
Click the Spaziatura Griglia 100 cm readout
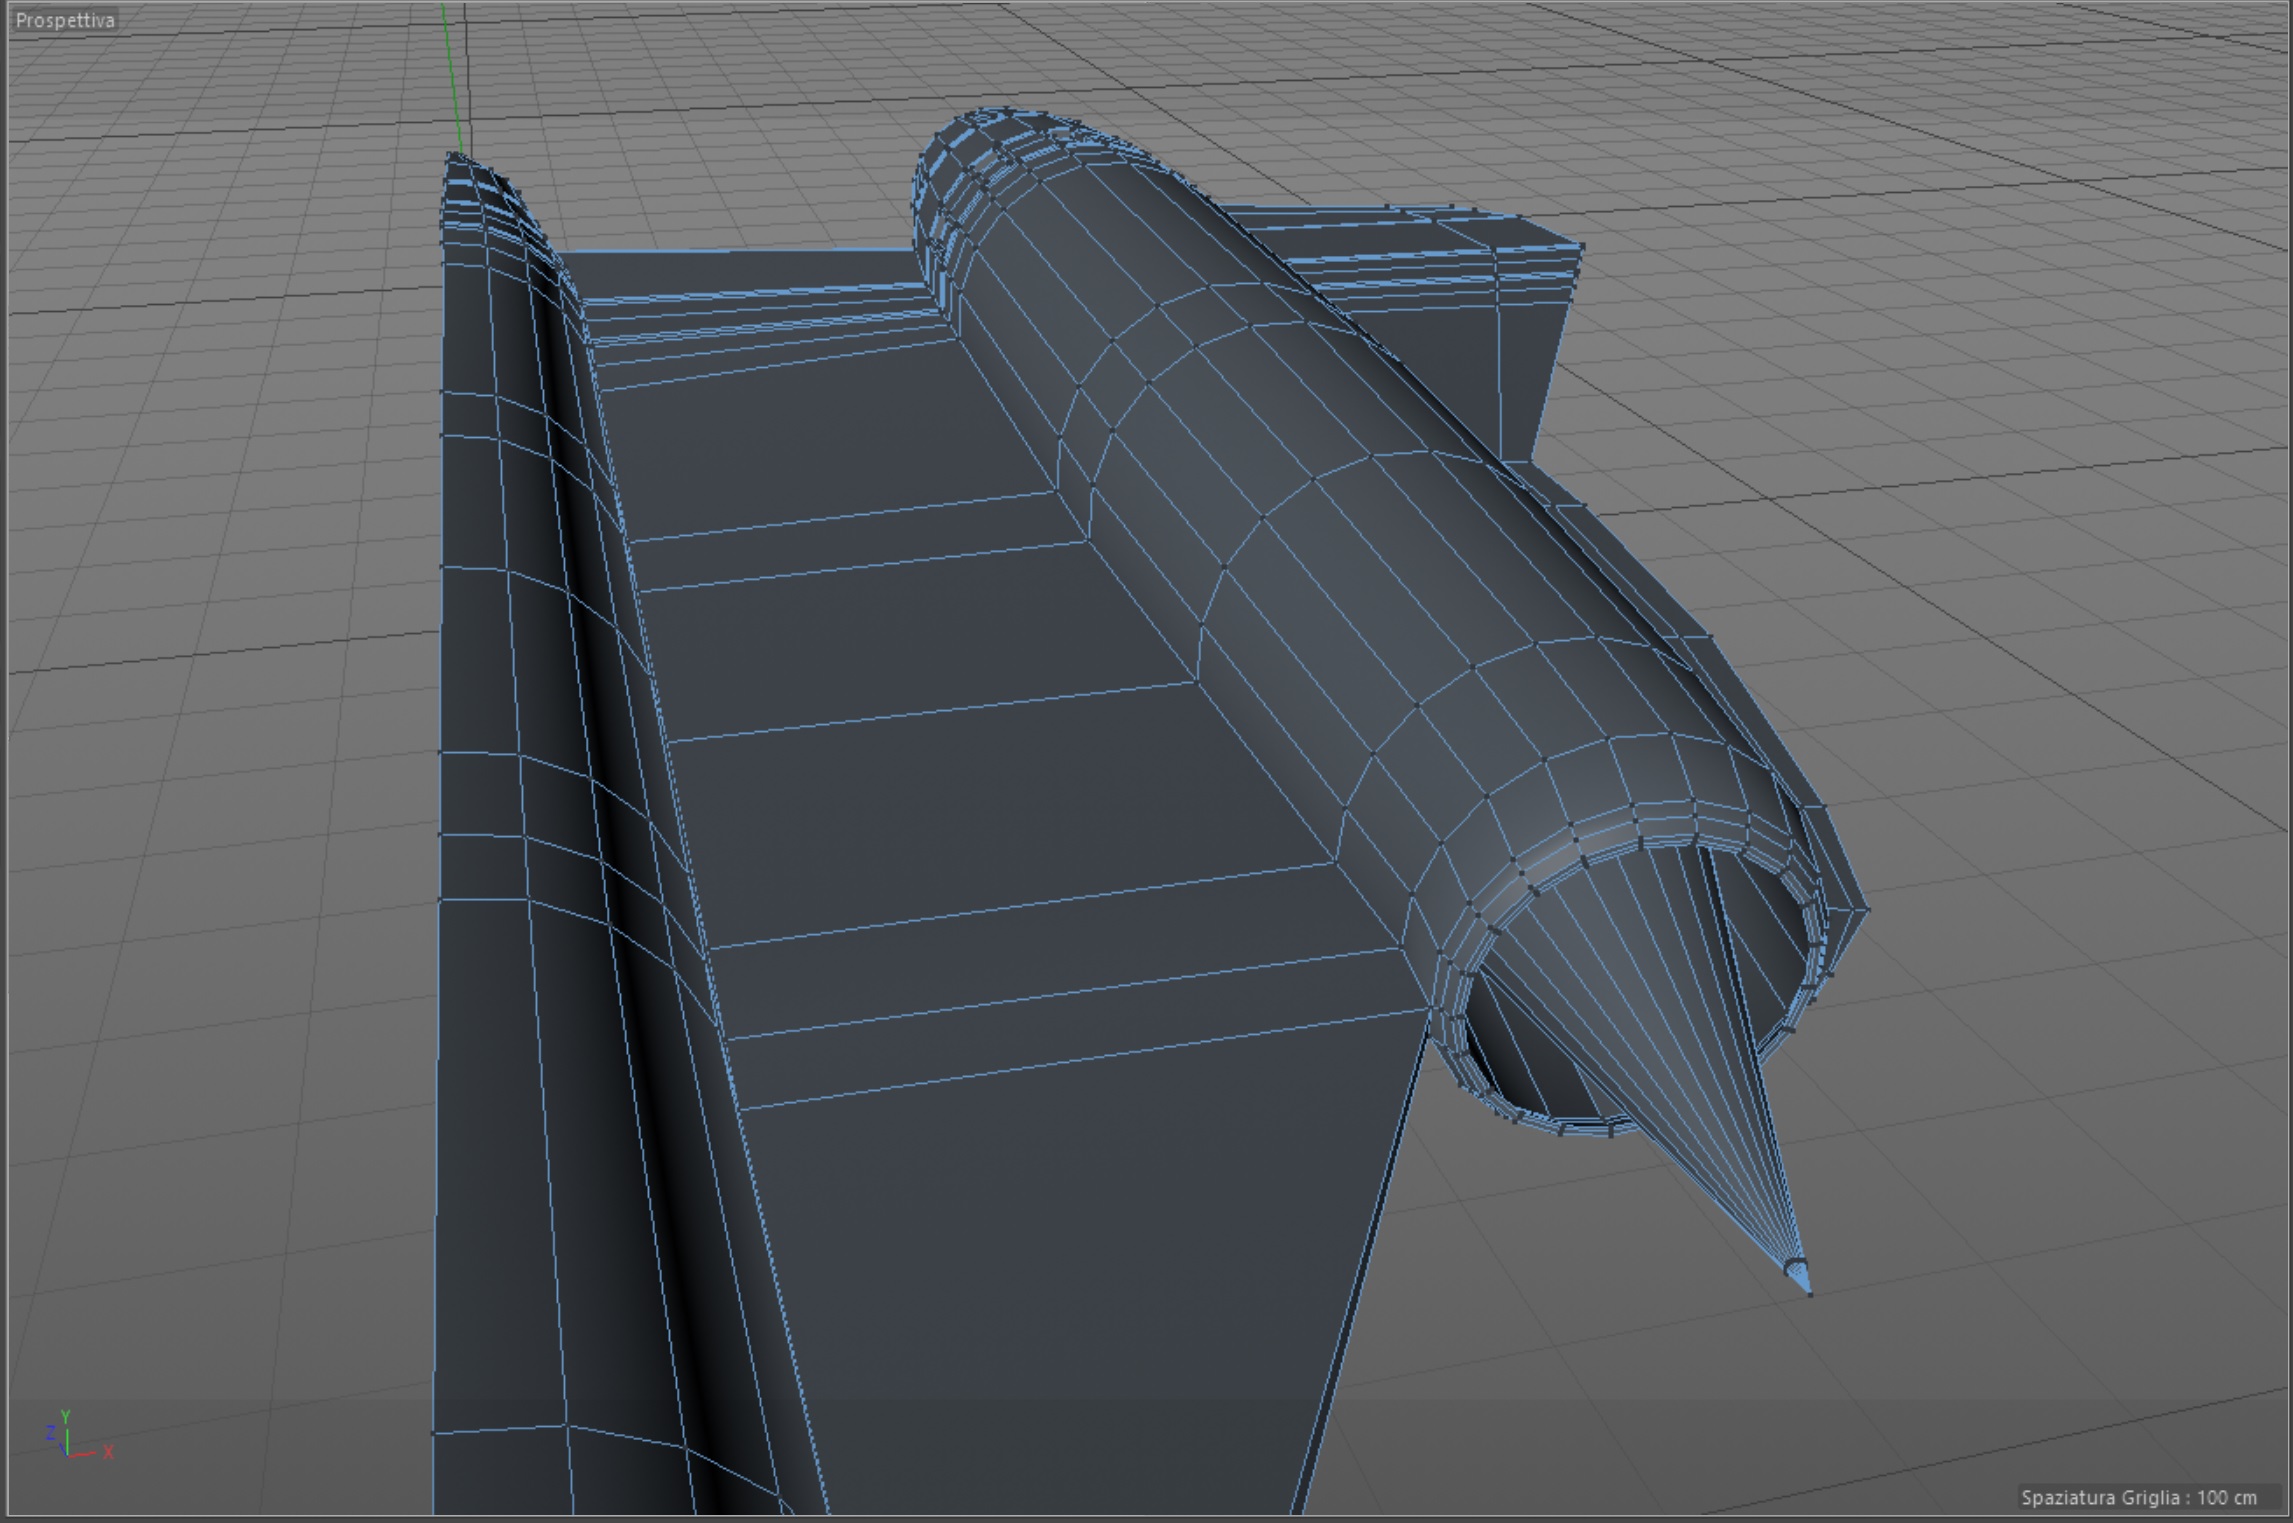click(x=2138, y=1497)
